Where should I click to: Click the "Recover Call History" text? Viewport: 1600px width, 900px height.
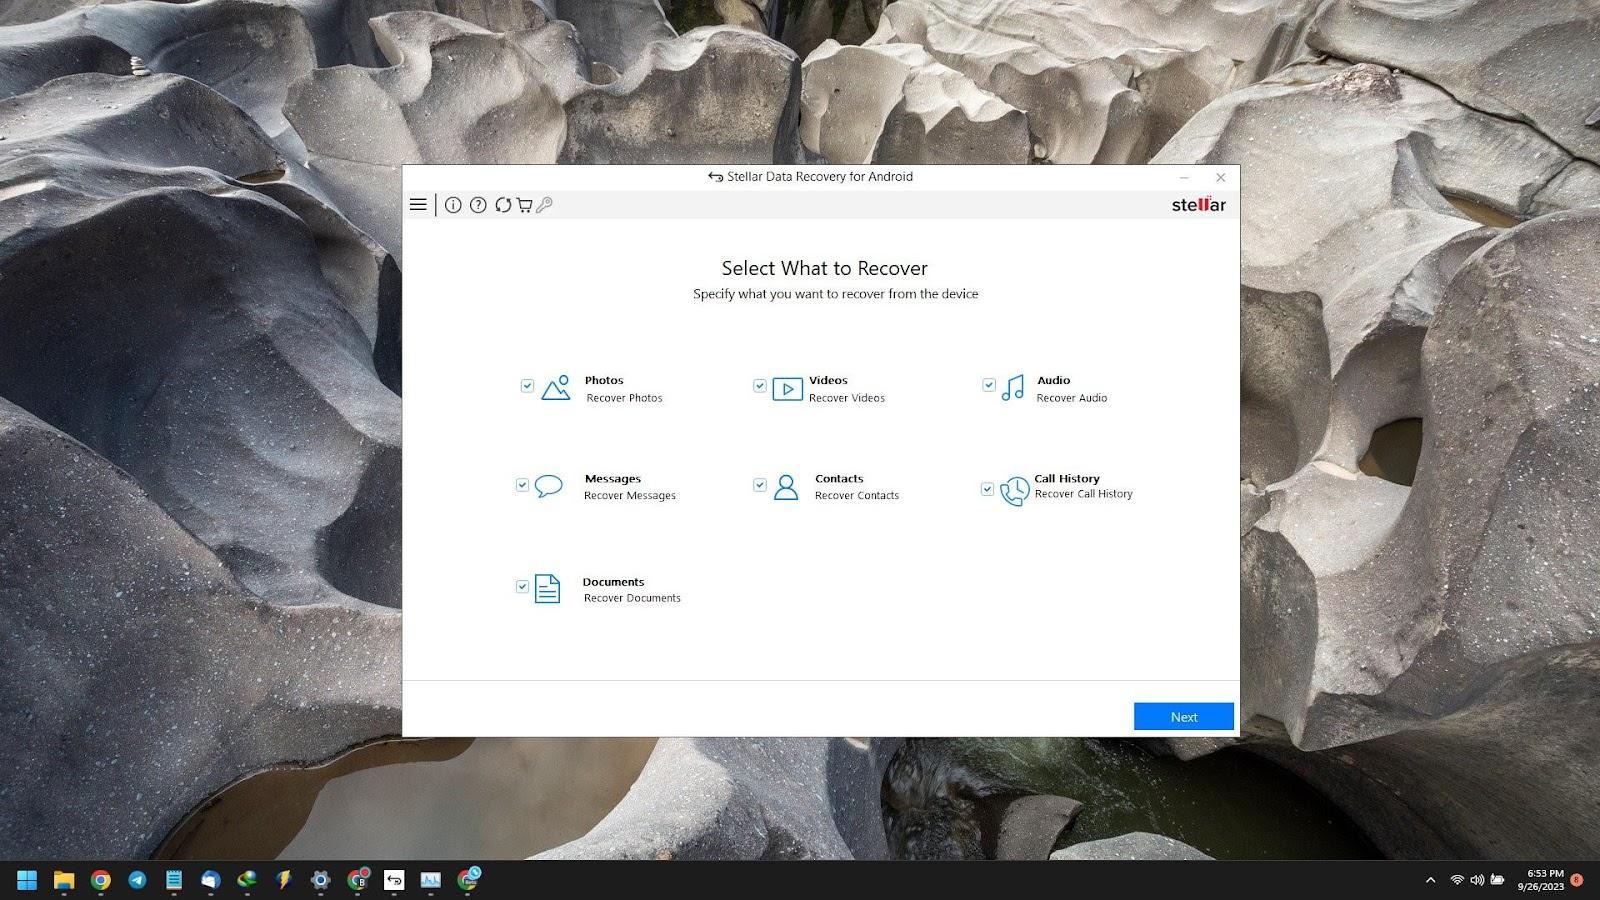click(1084, 494)
